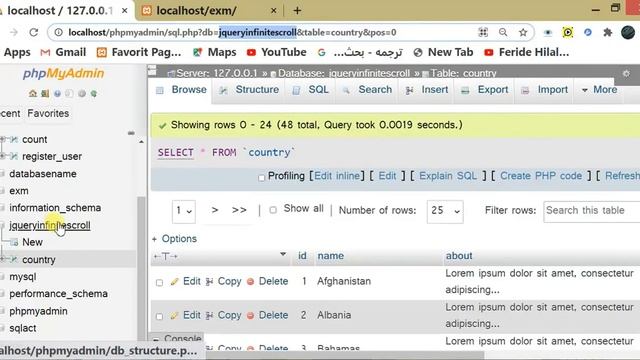Open the jqueryinfinitescroll database link
This screenshot has height=360, width=640.
(x=50, y=225)
